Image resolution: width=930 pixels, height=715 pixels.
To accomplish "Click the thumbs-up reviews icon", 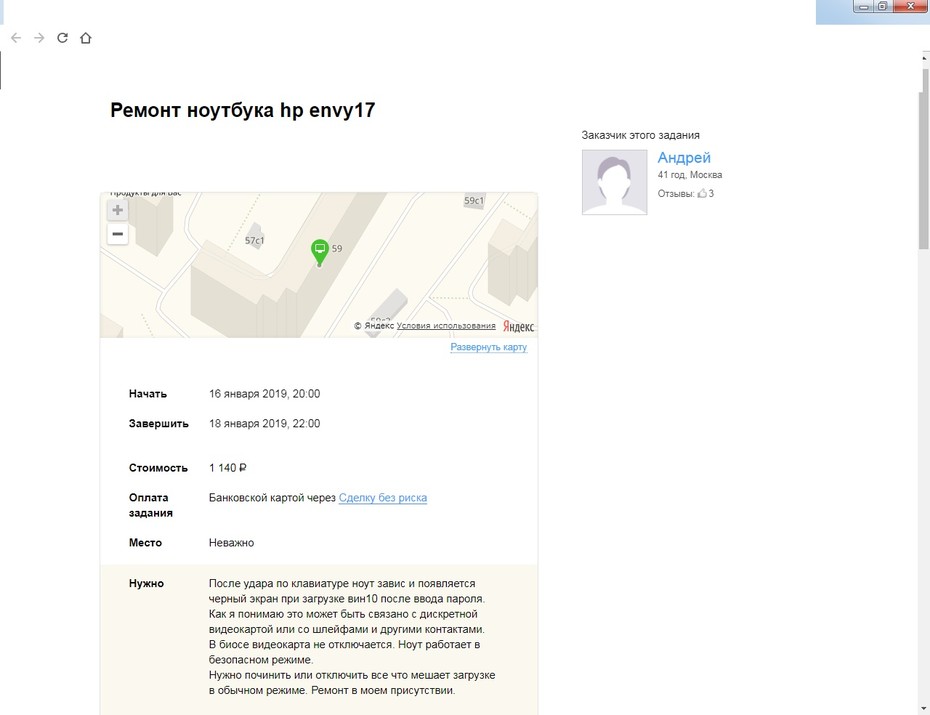I will click(702, 193).
